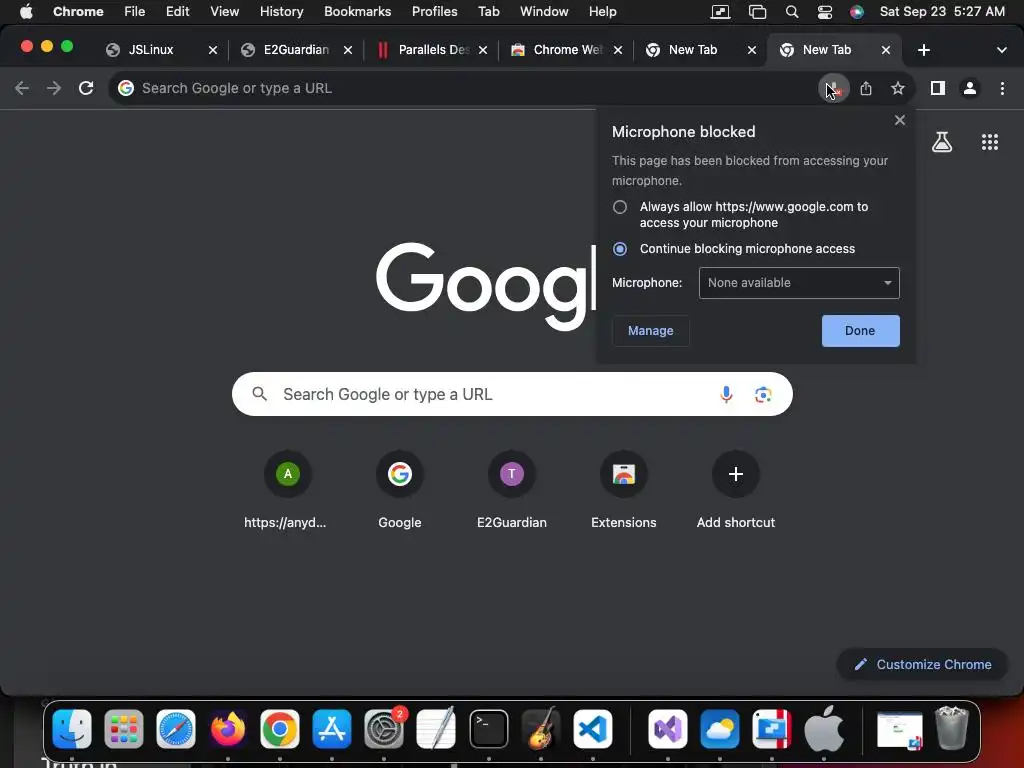Launch GarageBand from the dock
The height and width of the screenshot is (768, 1024).
click(x=541, y=729)
